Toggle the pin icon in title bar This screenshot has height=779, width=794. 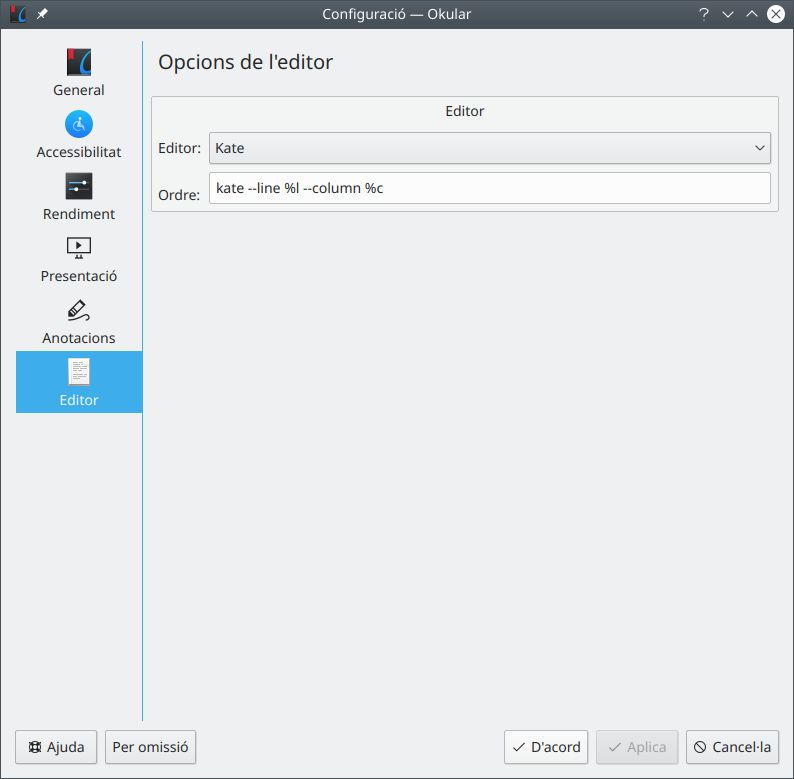[x=42, y=14]
